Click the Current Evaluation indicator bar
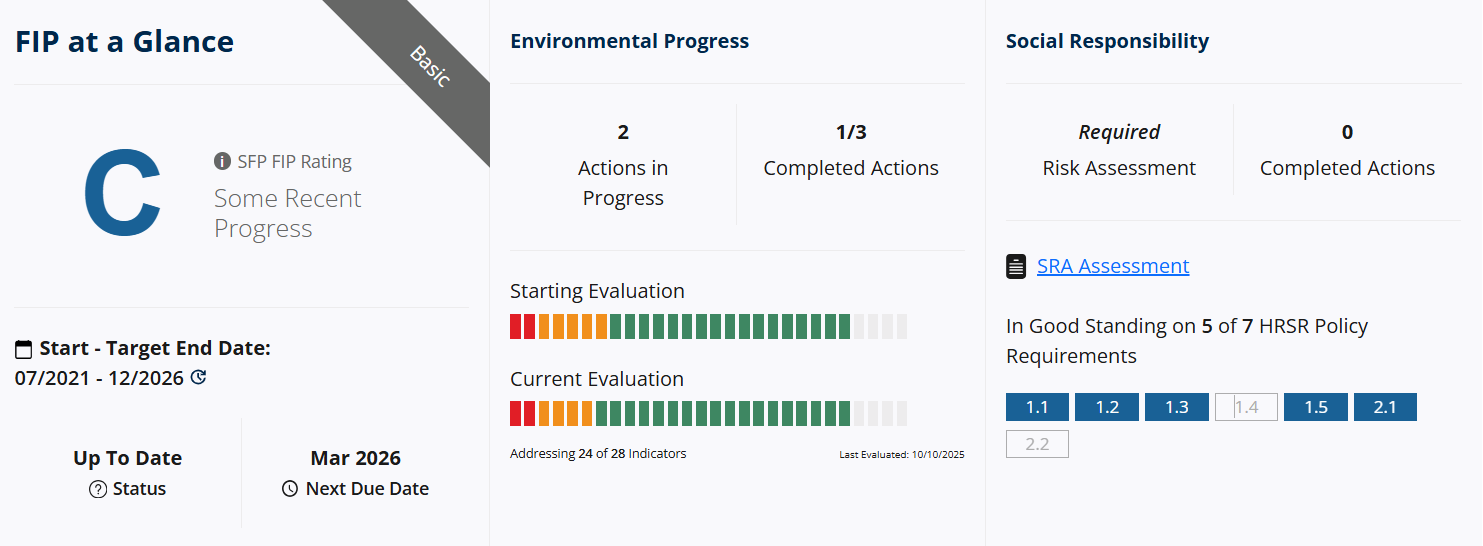The width and height of the screenshot is (1483, 546). click(x=708, y=414)
